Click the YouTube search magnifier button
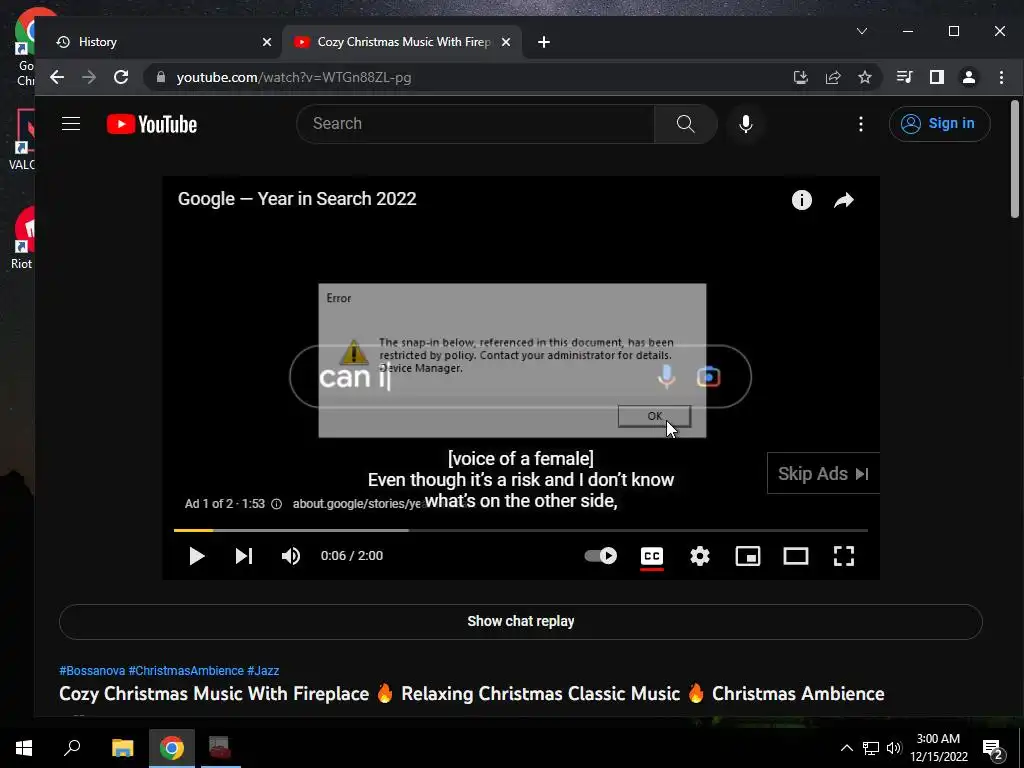The height and width of the screenshot is (768, 1024). pyautogui.click(x=686, y=123)
